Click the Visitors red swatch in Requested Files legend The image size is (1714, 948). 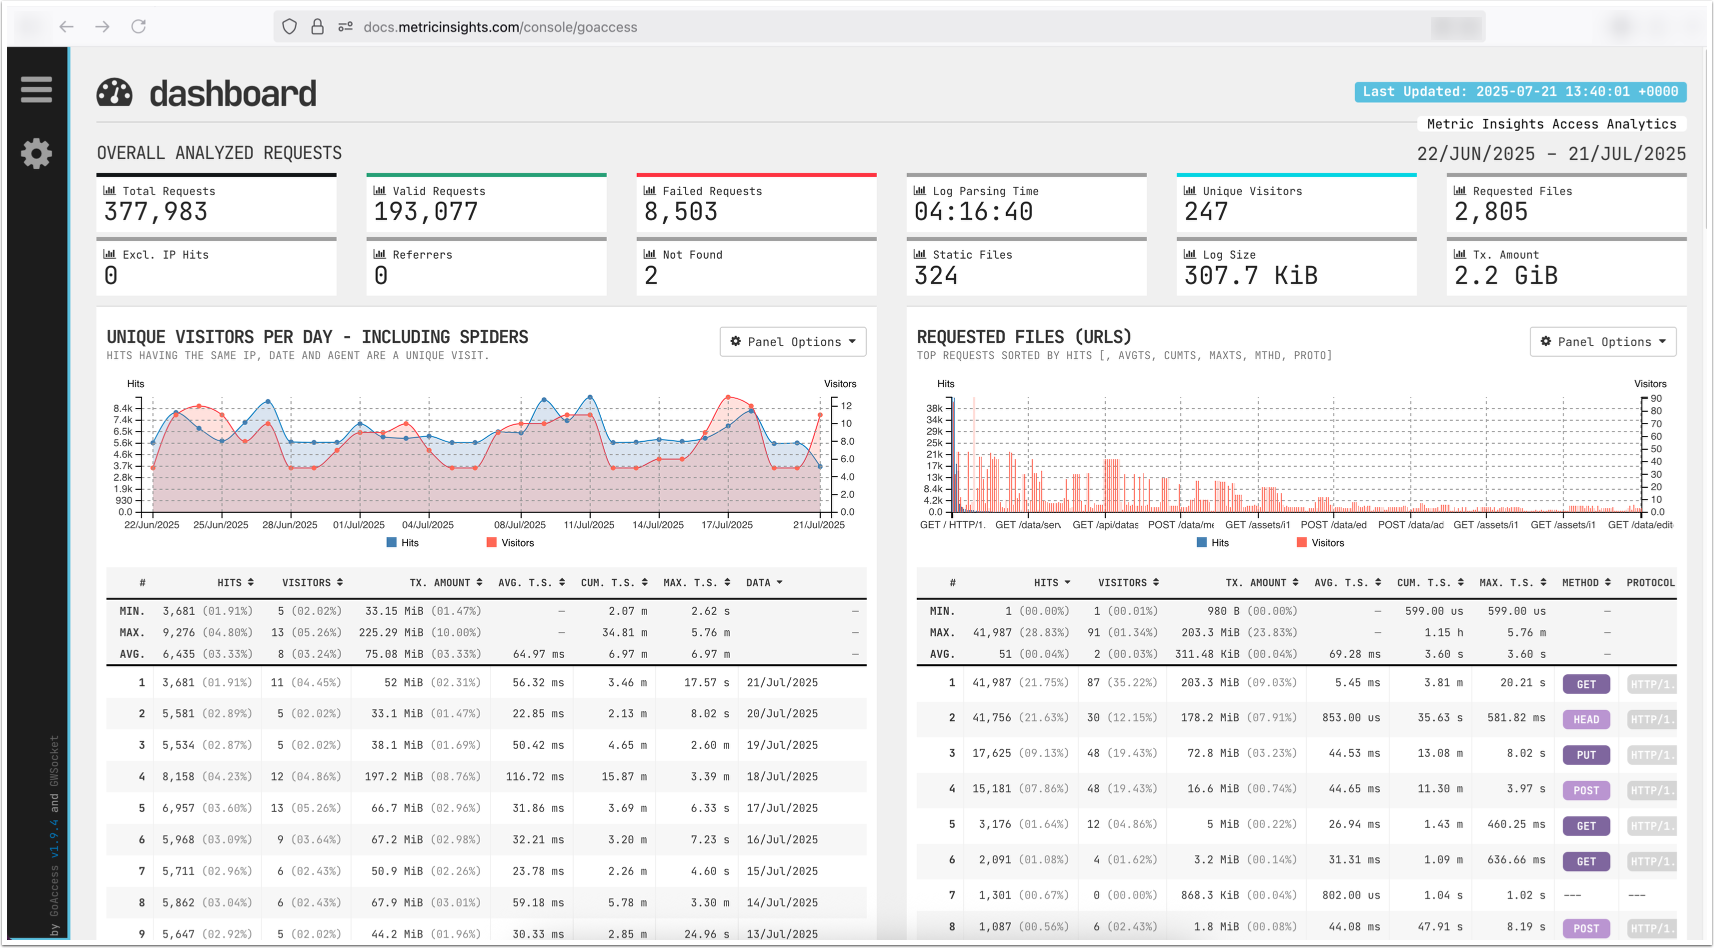point(1302,543)
